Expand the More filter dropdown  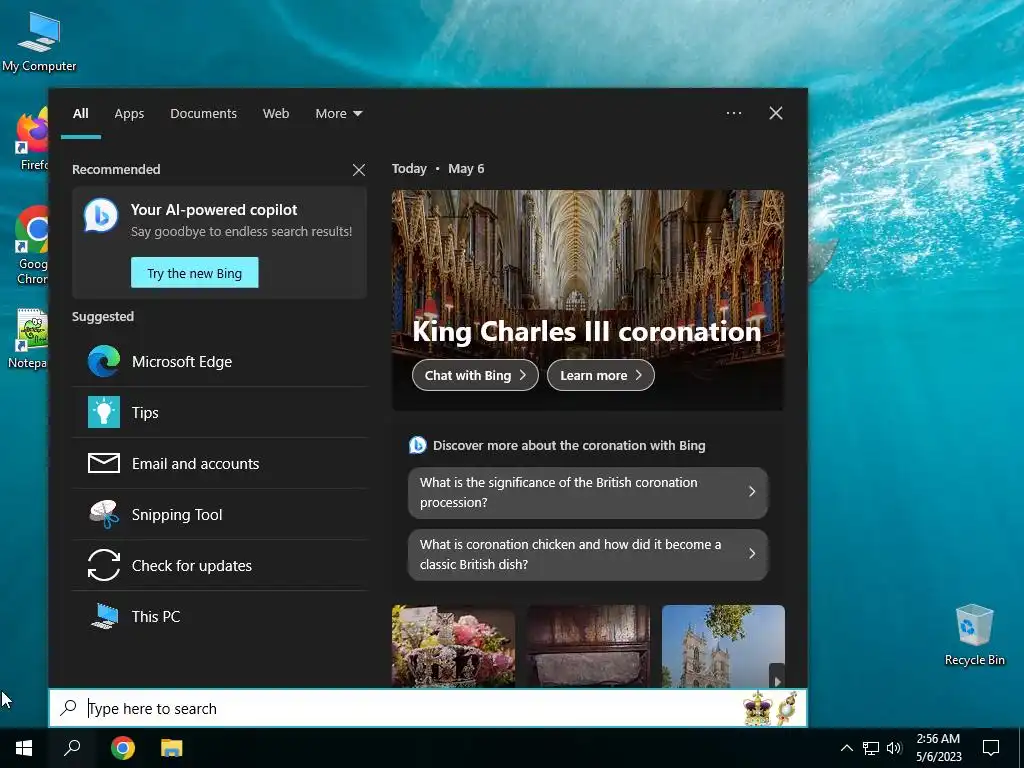(x=338, y=114)
